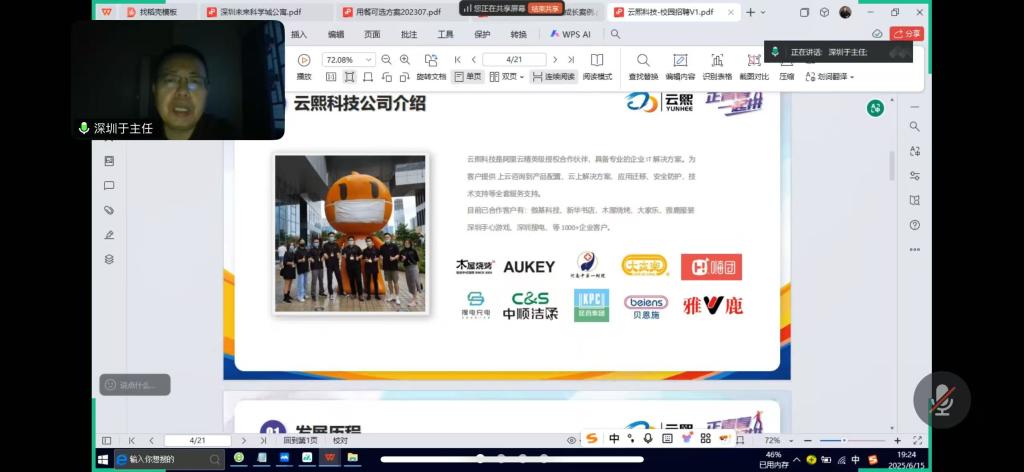Click 结束共享 to stop sharing
This screenshot has height=472, width=1024.
tap(545, 8)
